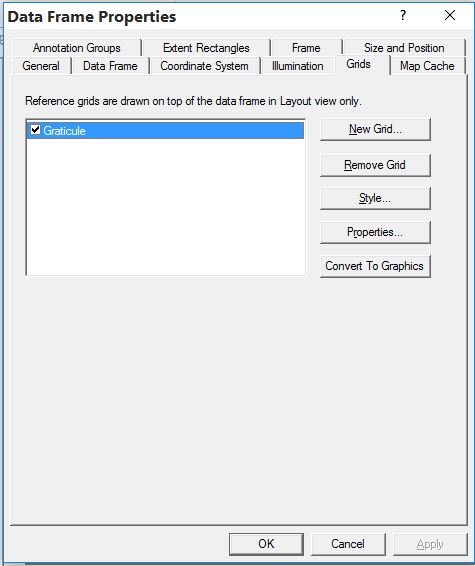Open the Map Cache tab
This screenshot has height=566, width=475.
[x=427, y=66]
